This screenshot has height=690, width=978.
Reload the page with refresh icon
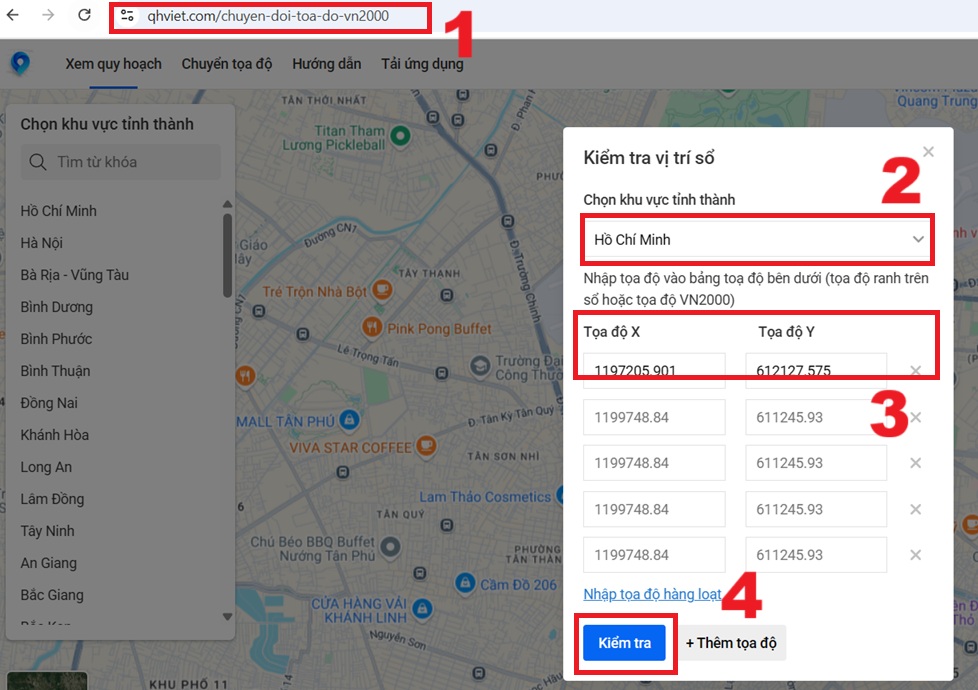click(84, 15)
